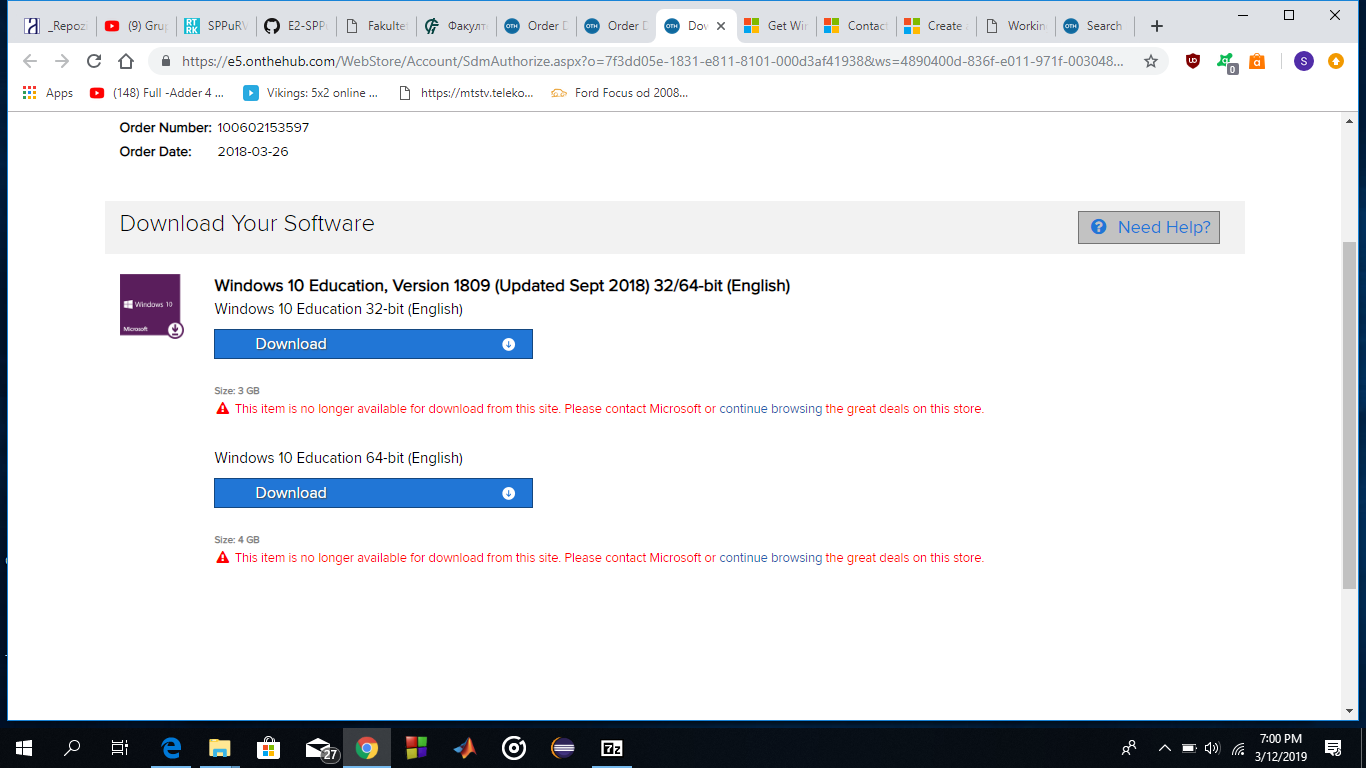Open the browser home page
The height and width of the screenshot is (768, 1366).
coord(126,61)
